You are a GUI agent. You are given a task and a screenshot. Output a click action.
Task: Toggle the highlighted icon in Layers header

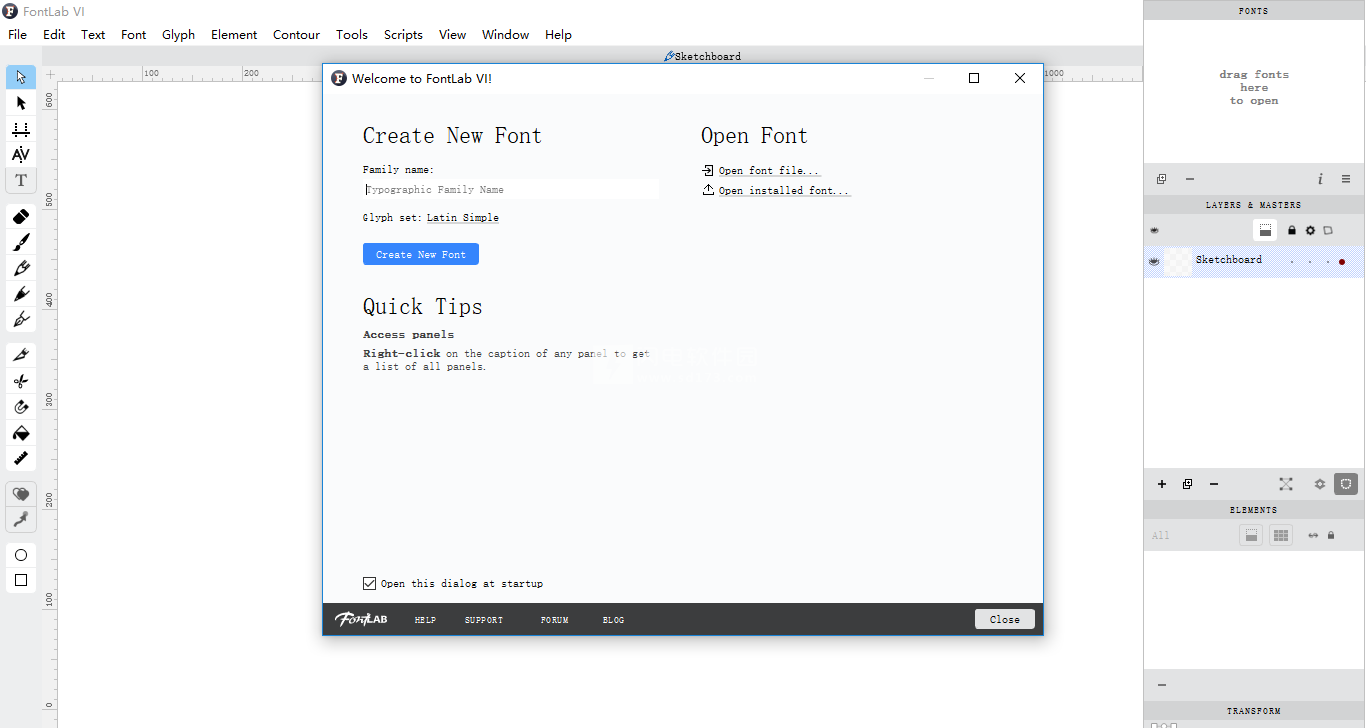[x=1266, y=230]
